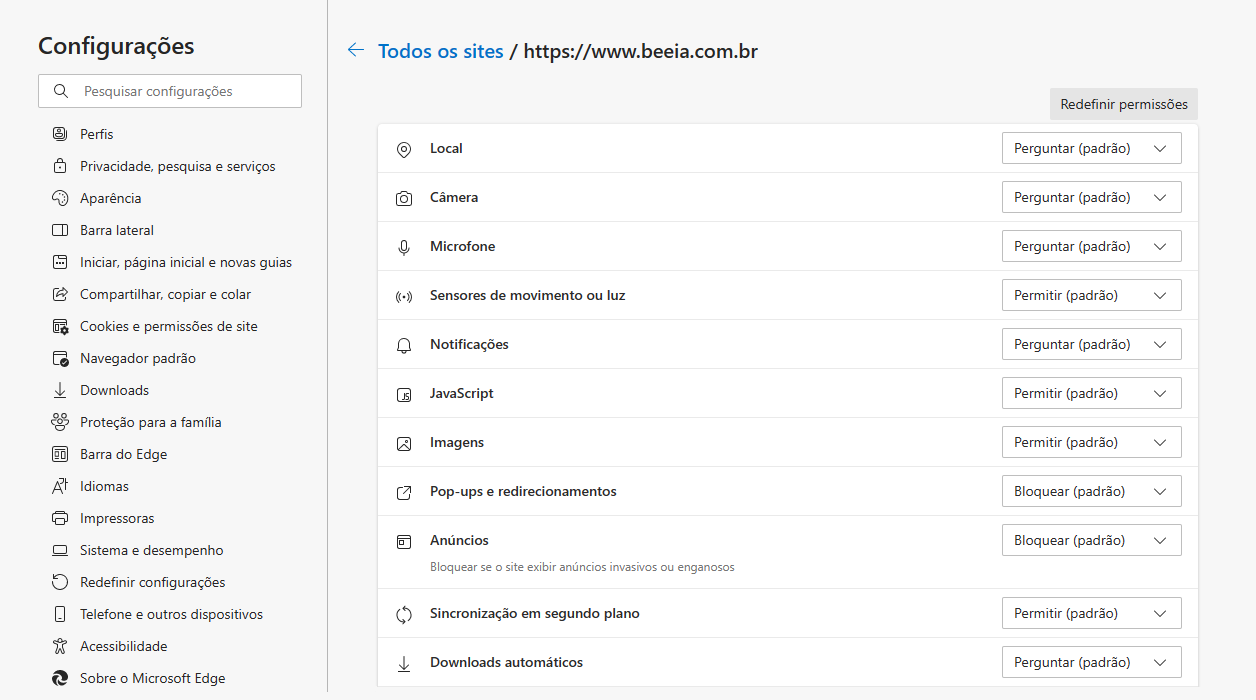
Task: Open Cookies e permissões de site
Action: (170, 326)
